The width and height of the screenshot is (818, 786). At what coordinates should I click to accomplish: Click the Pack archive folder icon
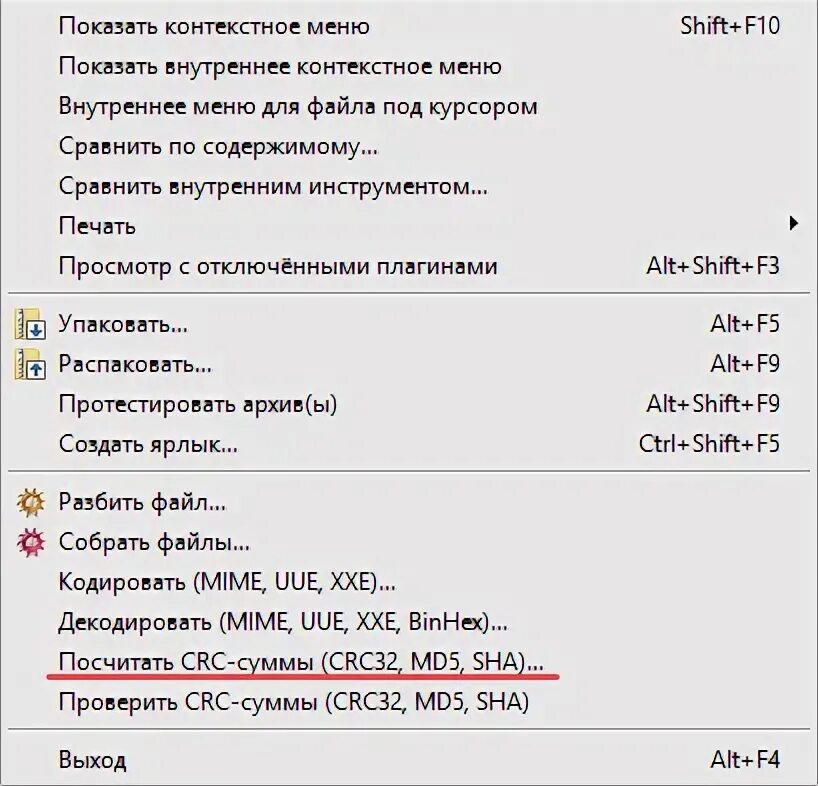coord(30,324)
